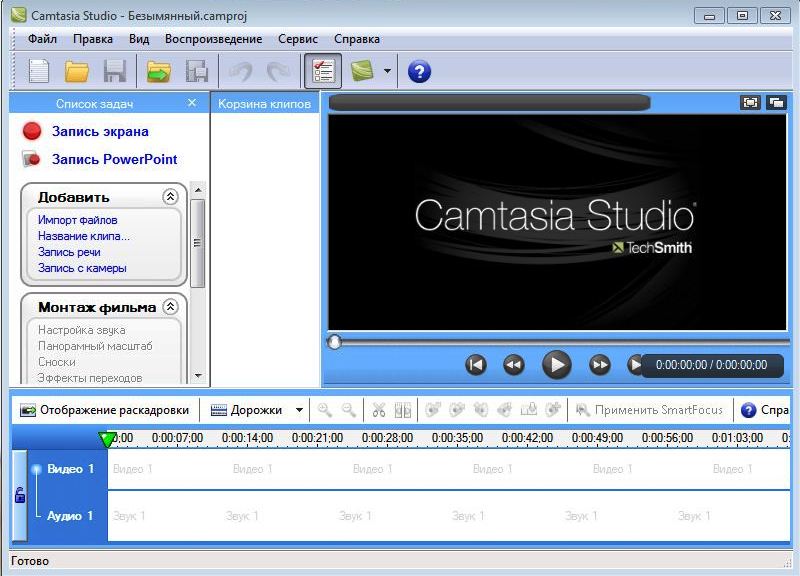The width and height of the screenshot is (800, 576).
Task: Toggle the task list panel checklist icon
Action: [323, 71]
